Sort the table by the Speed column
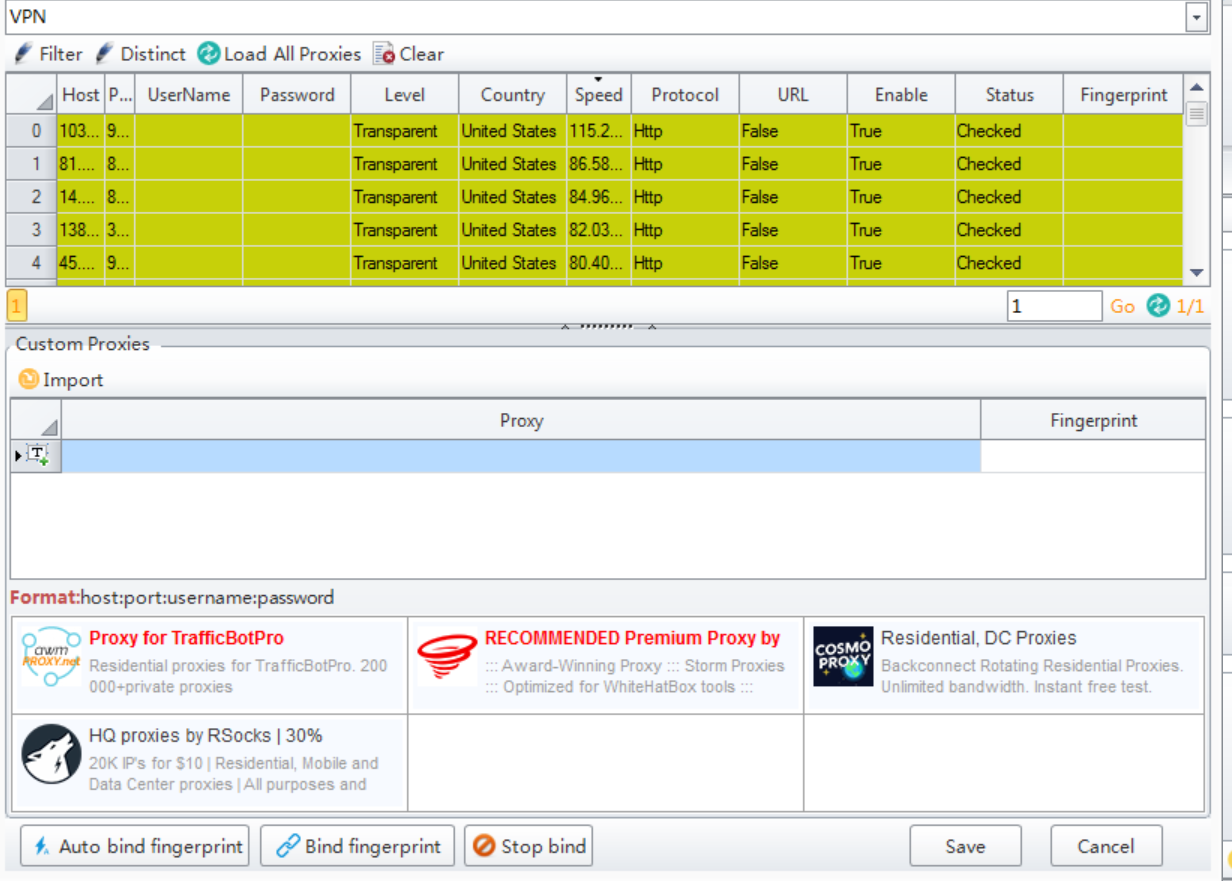This screenshot has height=881, width=1232. 598,95
